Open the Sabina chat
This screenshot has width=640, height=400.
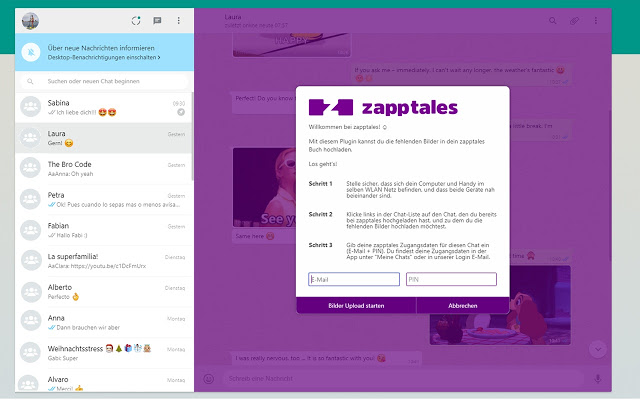click(104, 107)
